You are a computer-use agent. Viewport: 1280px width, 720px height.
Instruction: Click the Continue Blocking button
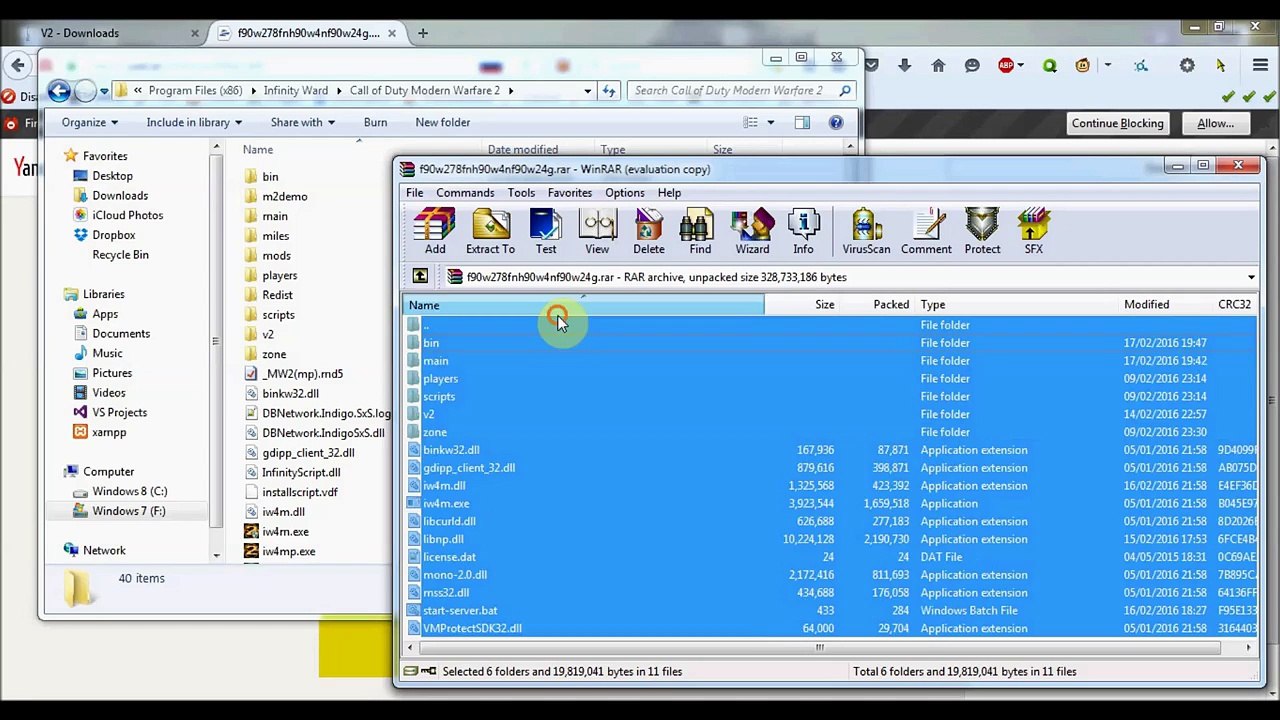(x=1117, y=123)
